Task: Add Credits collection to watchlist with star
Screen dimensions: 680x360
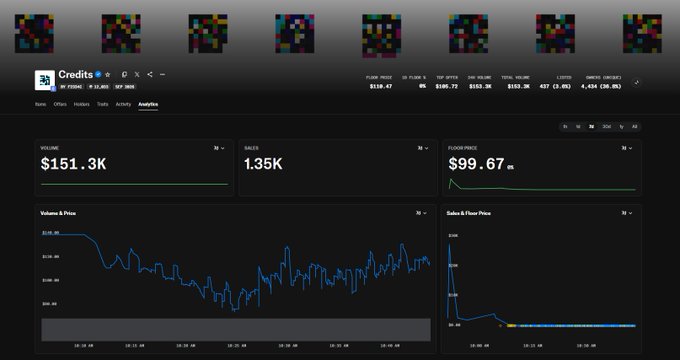Action: click(108, 75)
